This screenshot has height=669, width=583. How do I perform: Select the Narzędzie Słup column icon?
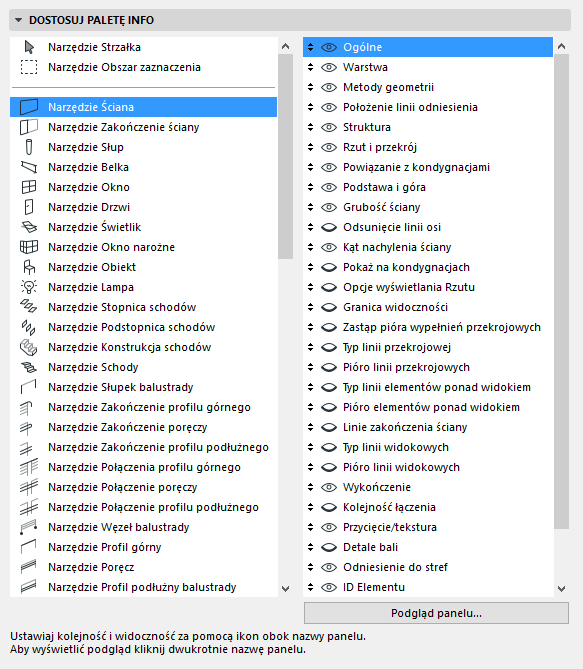[x=29, y=147]
